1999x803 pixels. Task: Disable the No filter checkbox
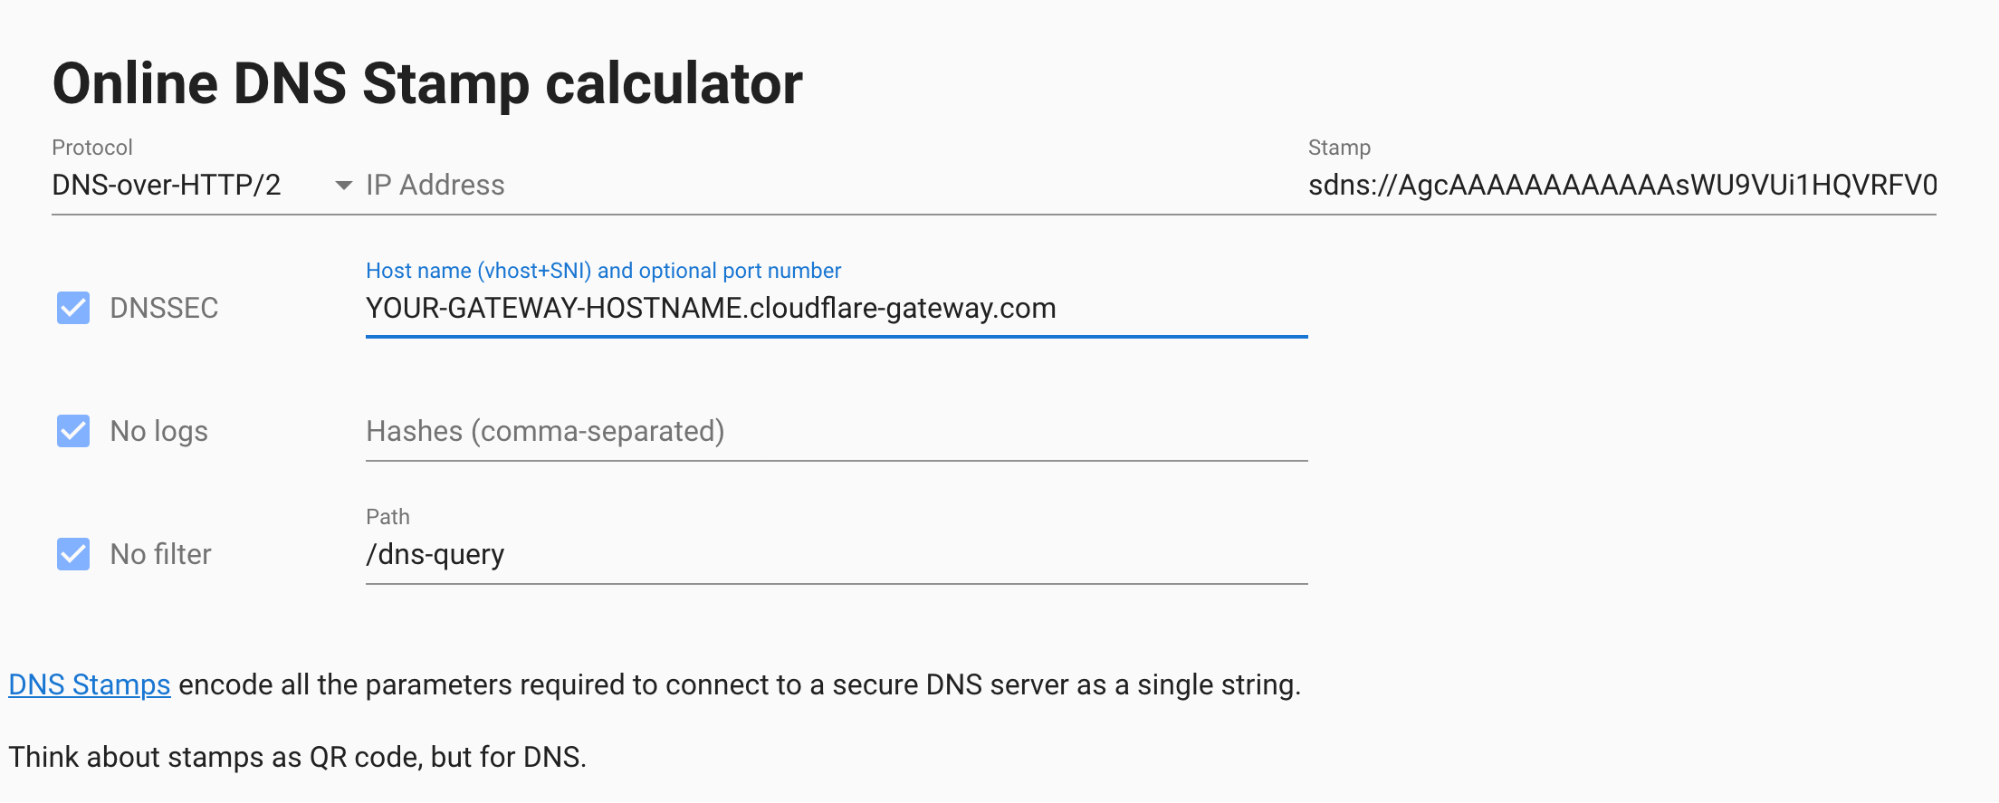[73, 554]
